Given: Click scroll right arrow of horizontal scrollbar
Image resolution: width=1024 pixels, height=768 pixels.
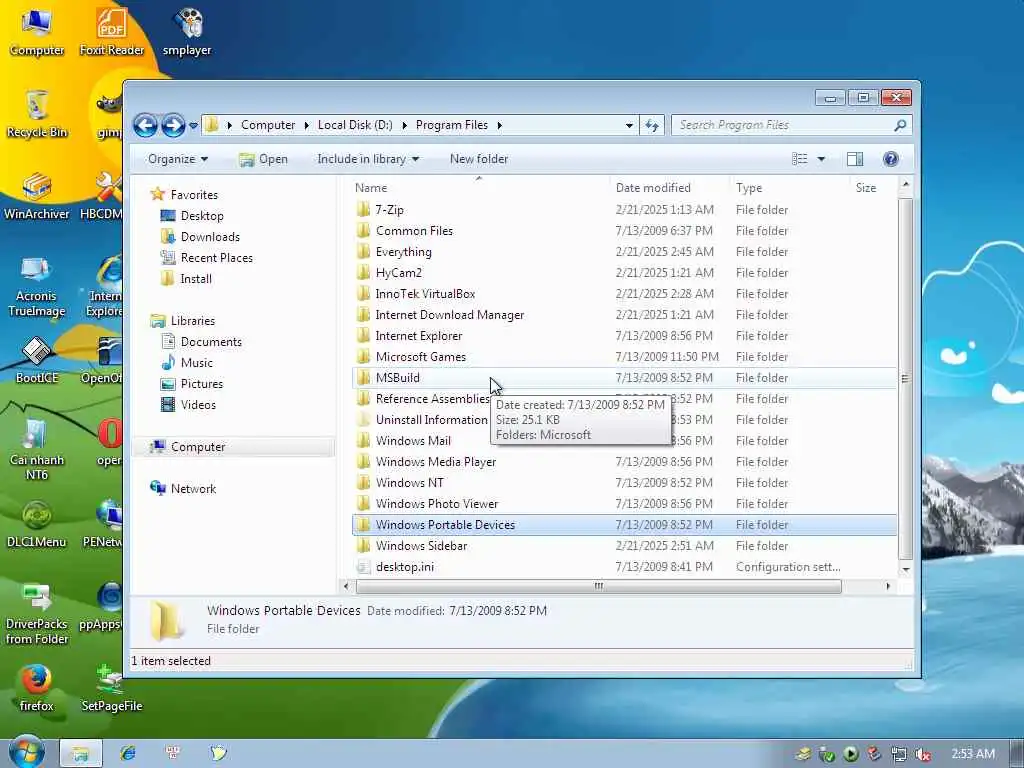Looking at the screenshot, I should pos(888,586).
